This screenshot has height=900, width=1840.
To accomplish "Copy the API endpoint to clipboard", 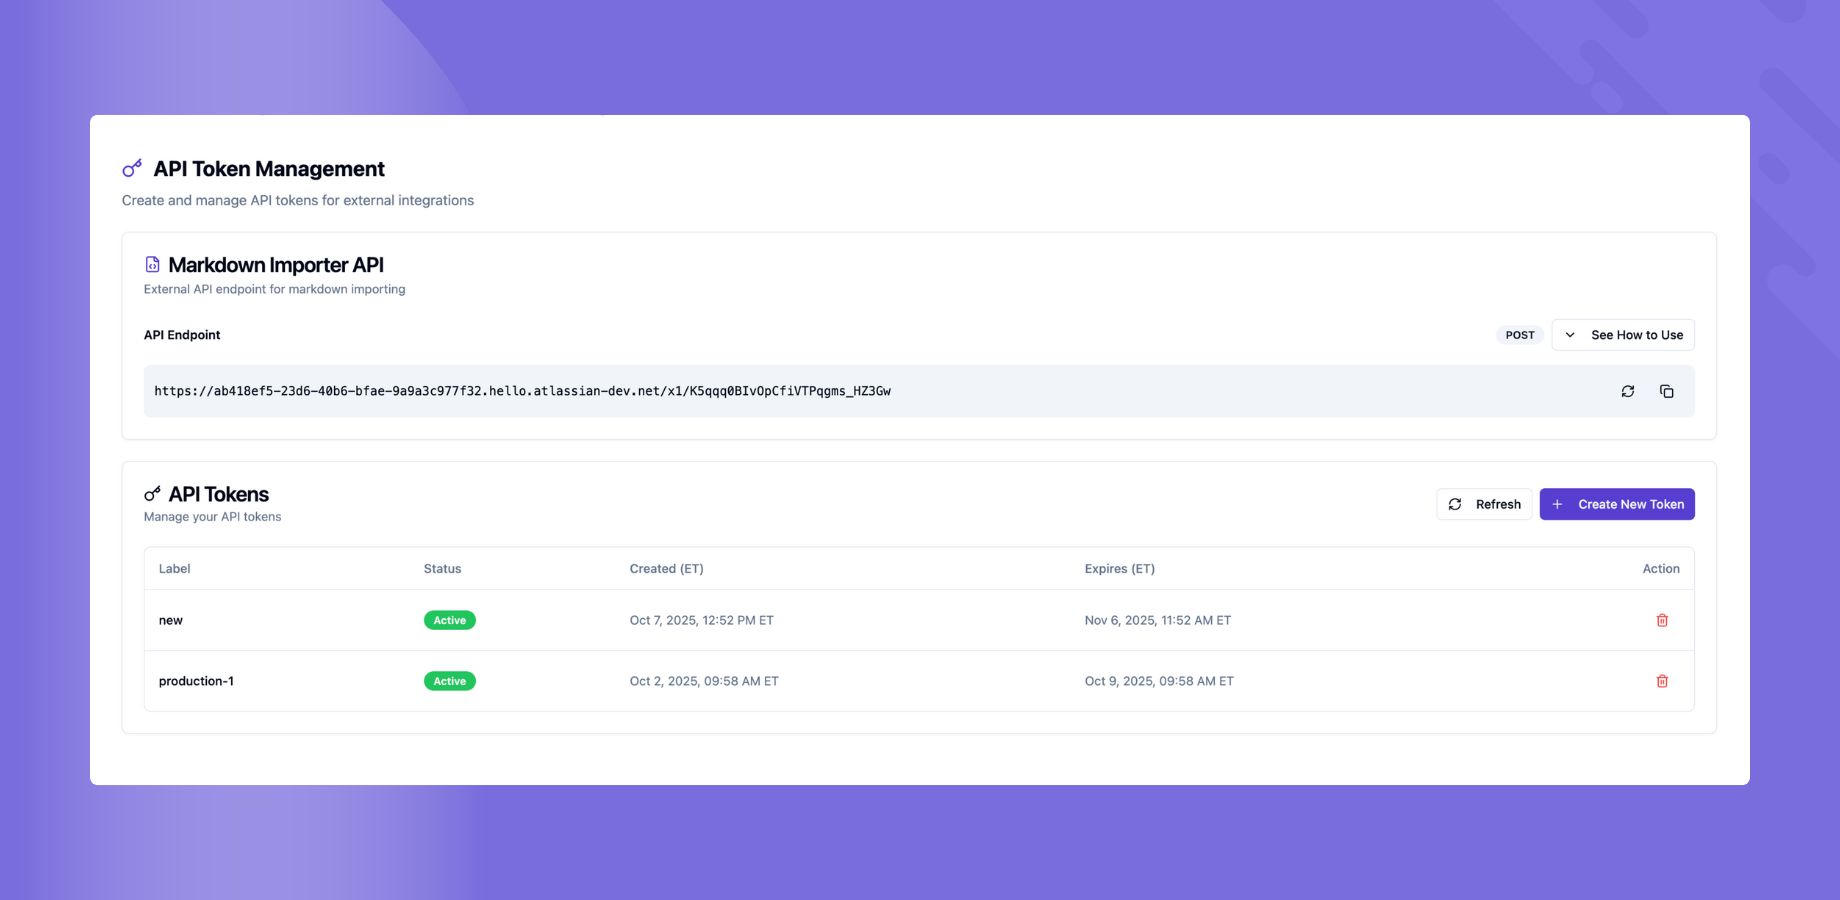I will 1667,391.
